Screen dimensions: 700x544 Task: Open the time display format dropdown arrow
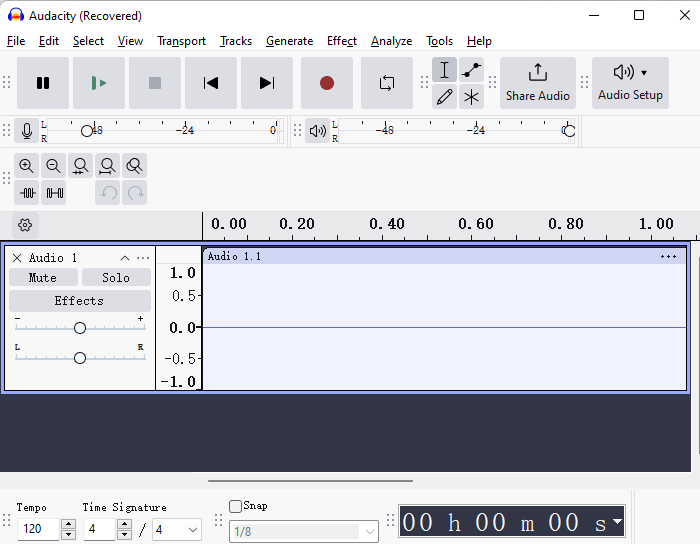tap(617, 521)
